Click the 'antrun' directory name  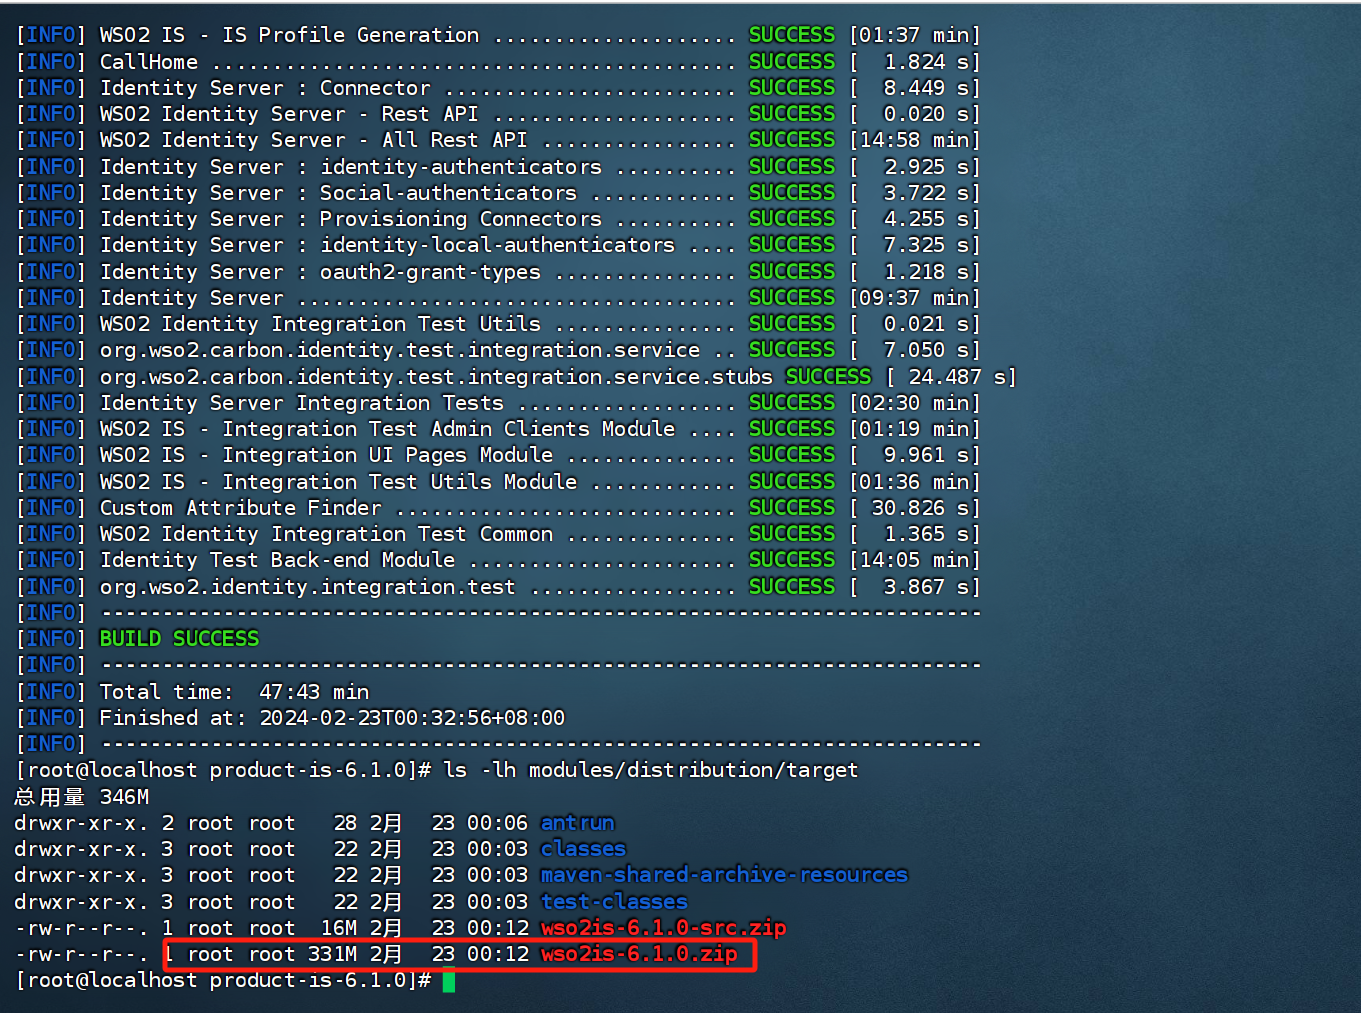coord(577,823)
